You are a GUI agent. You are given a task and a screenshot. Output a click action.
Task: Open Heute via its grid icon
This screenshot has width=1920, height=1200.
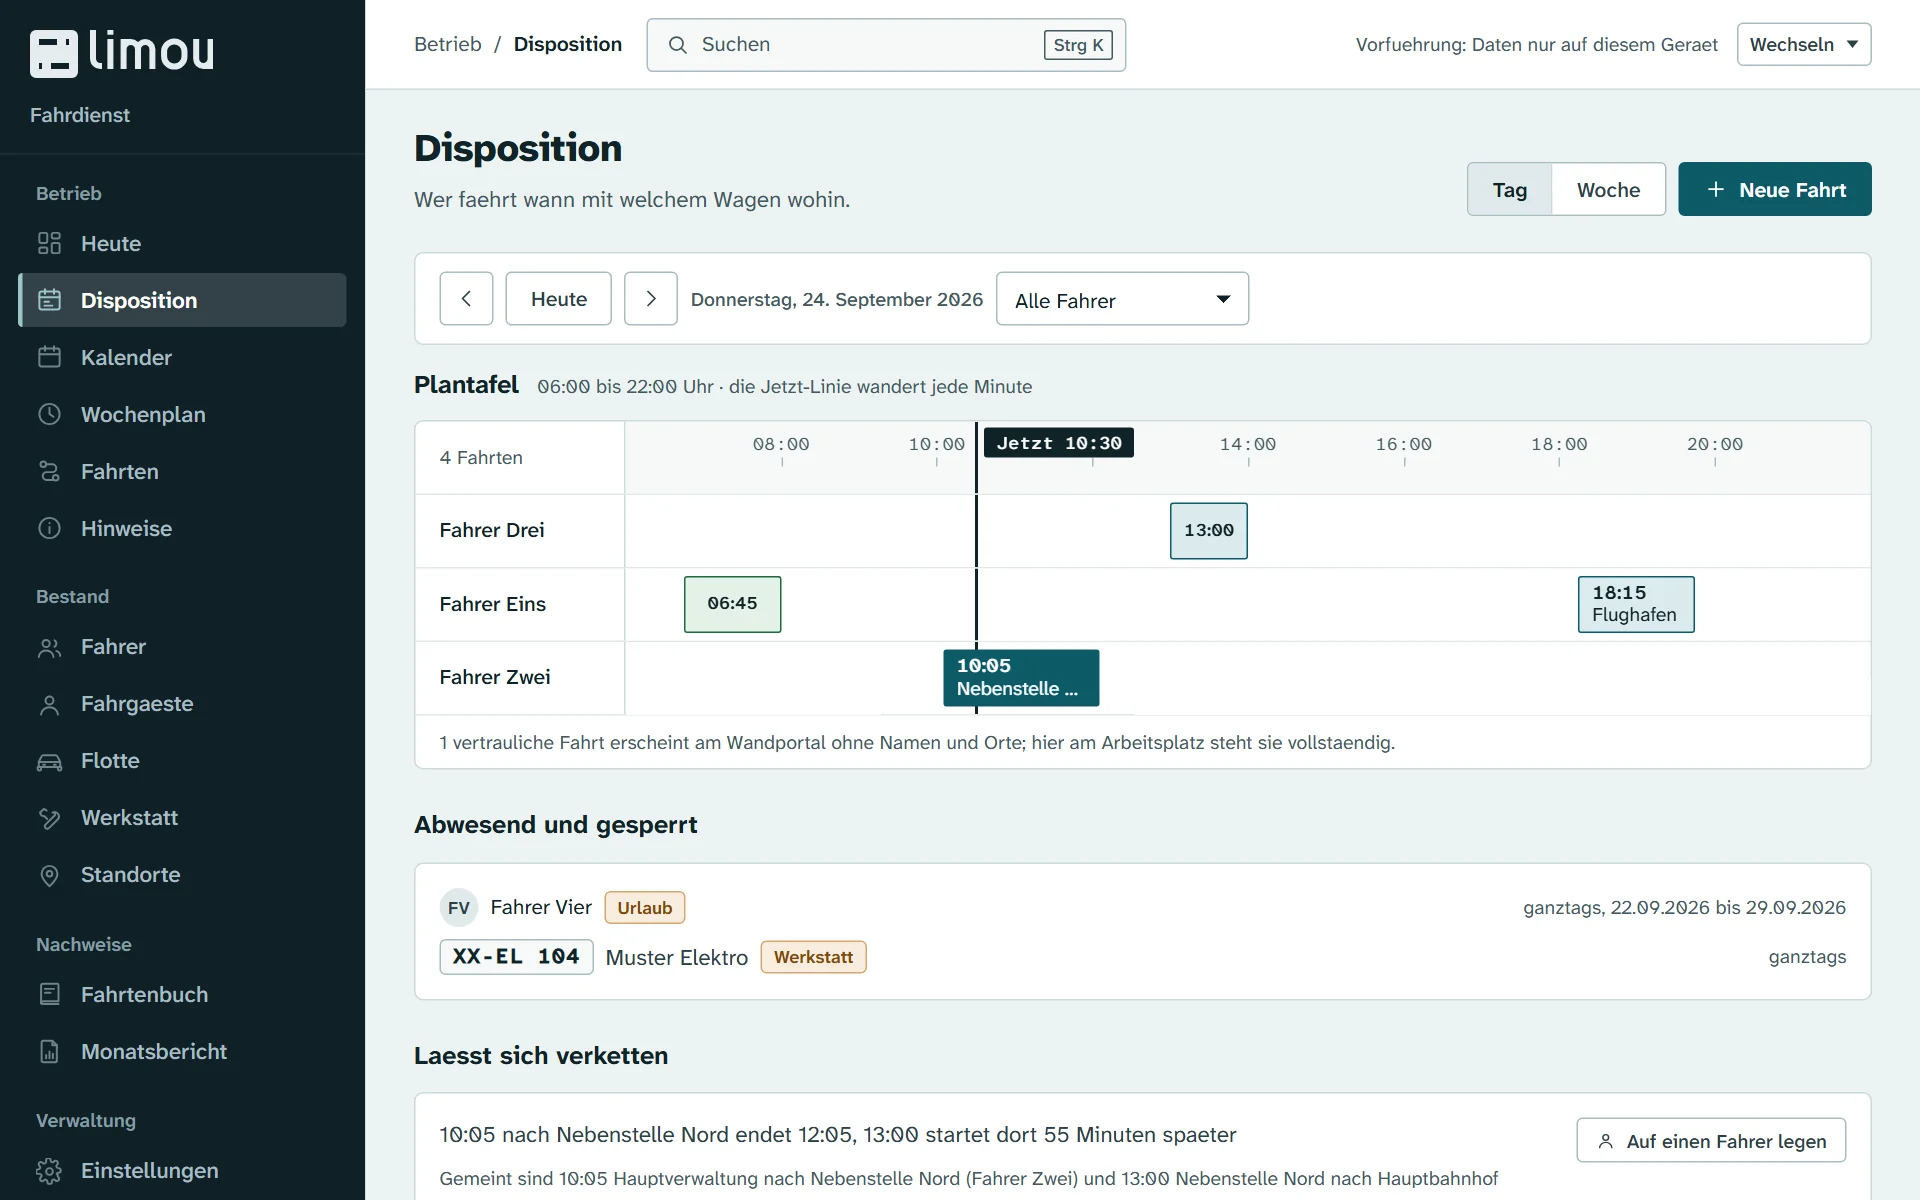(x=49, y=243)
